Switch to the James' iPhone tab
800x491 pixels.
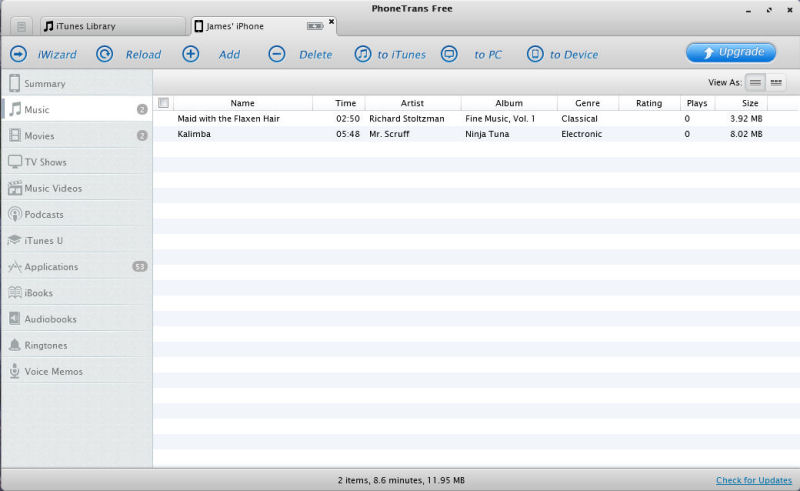pos(264,26)
